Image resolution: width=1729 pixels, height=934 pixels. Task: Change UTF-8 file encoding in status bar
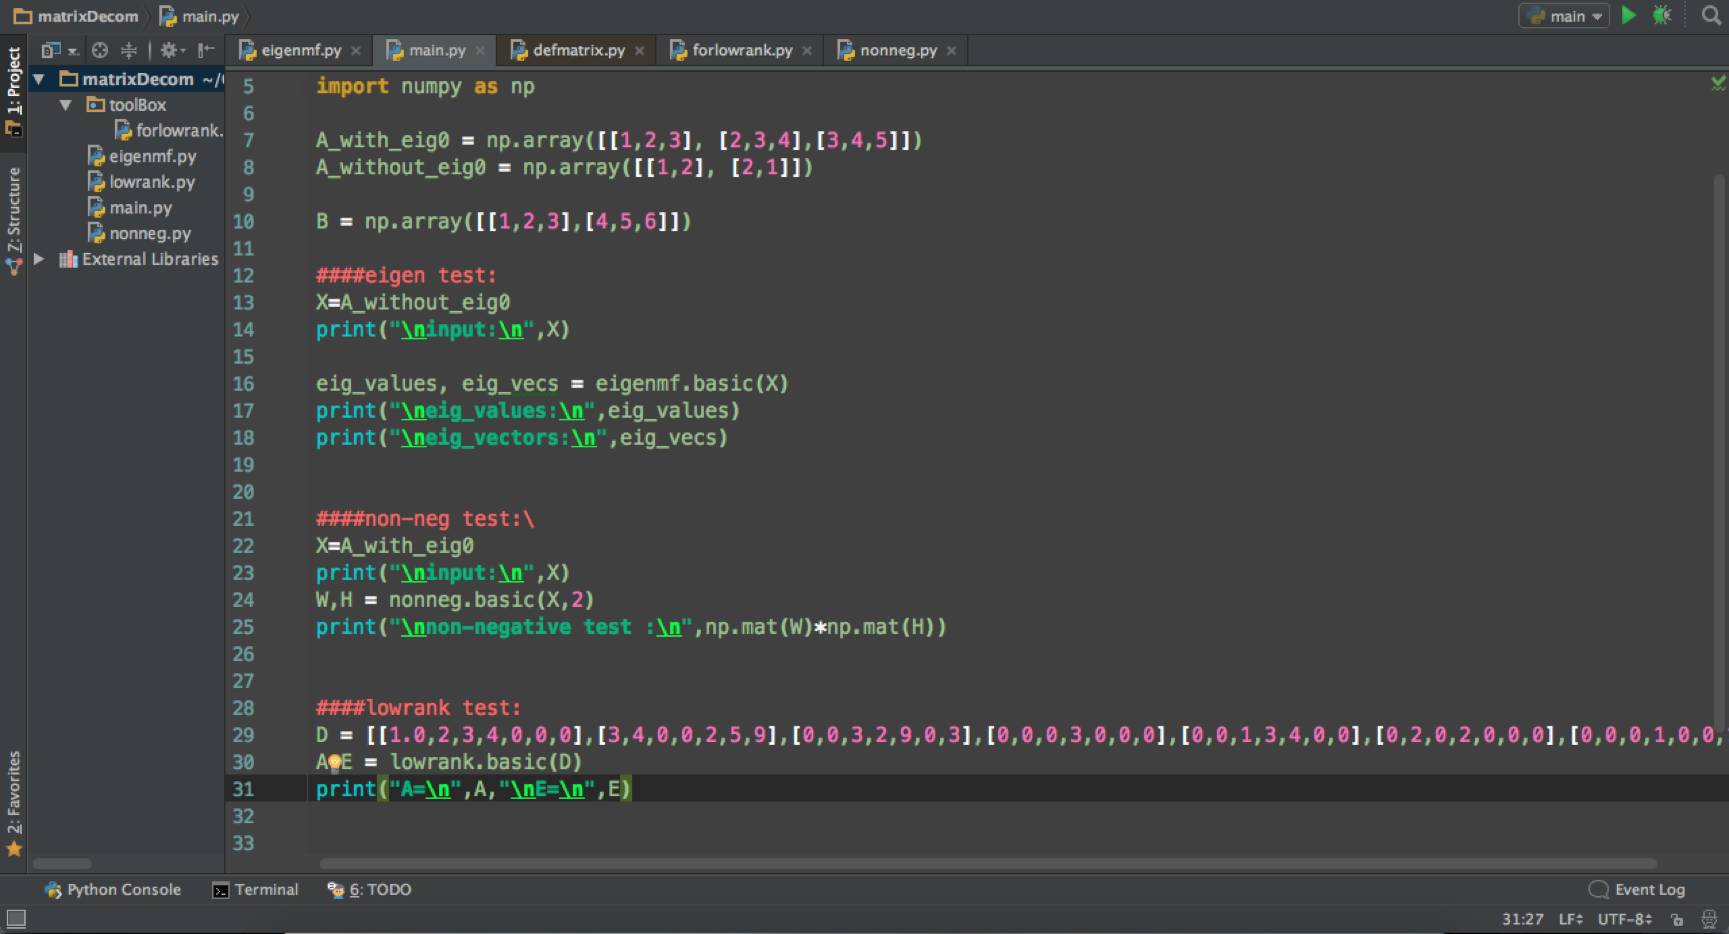(x=1625, y=919)
